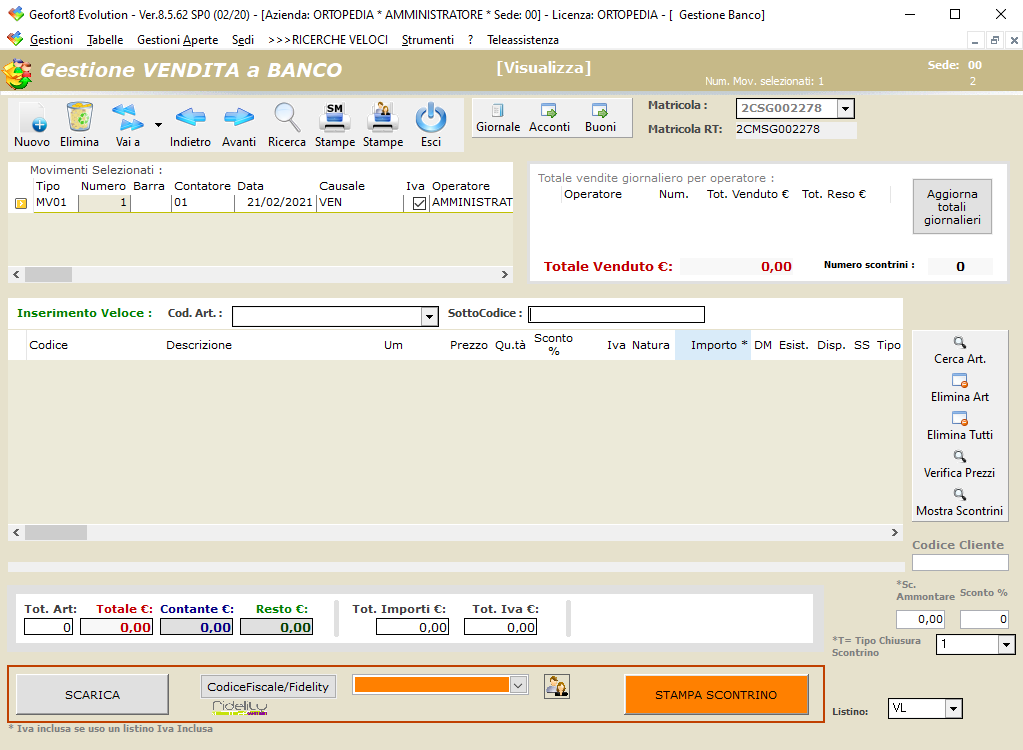Open the Giornale report icon
The image size is (1023, 750).
click(498, 112)
